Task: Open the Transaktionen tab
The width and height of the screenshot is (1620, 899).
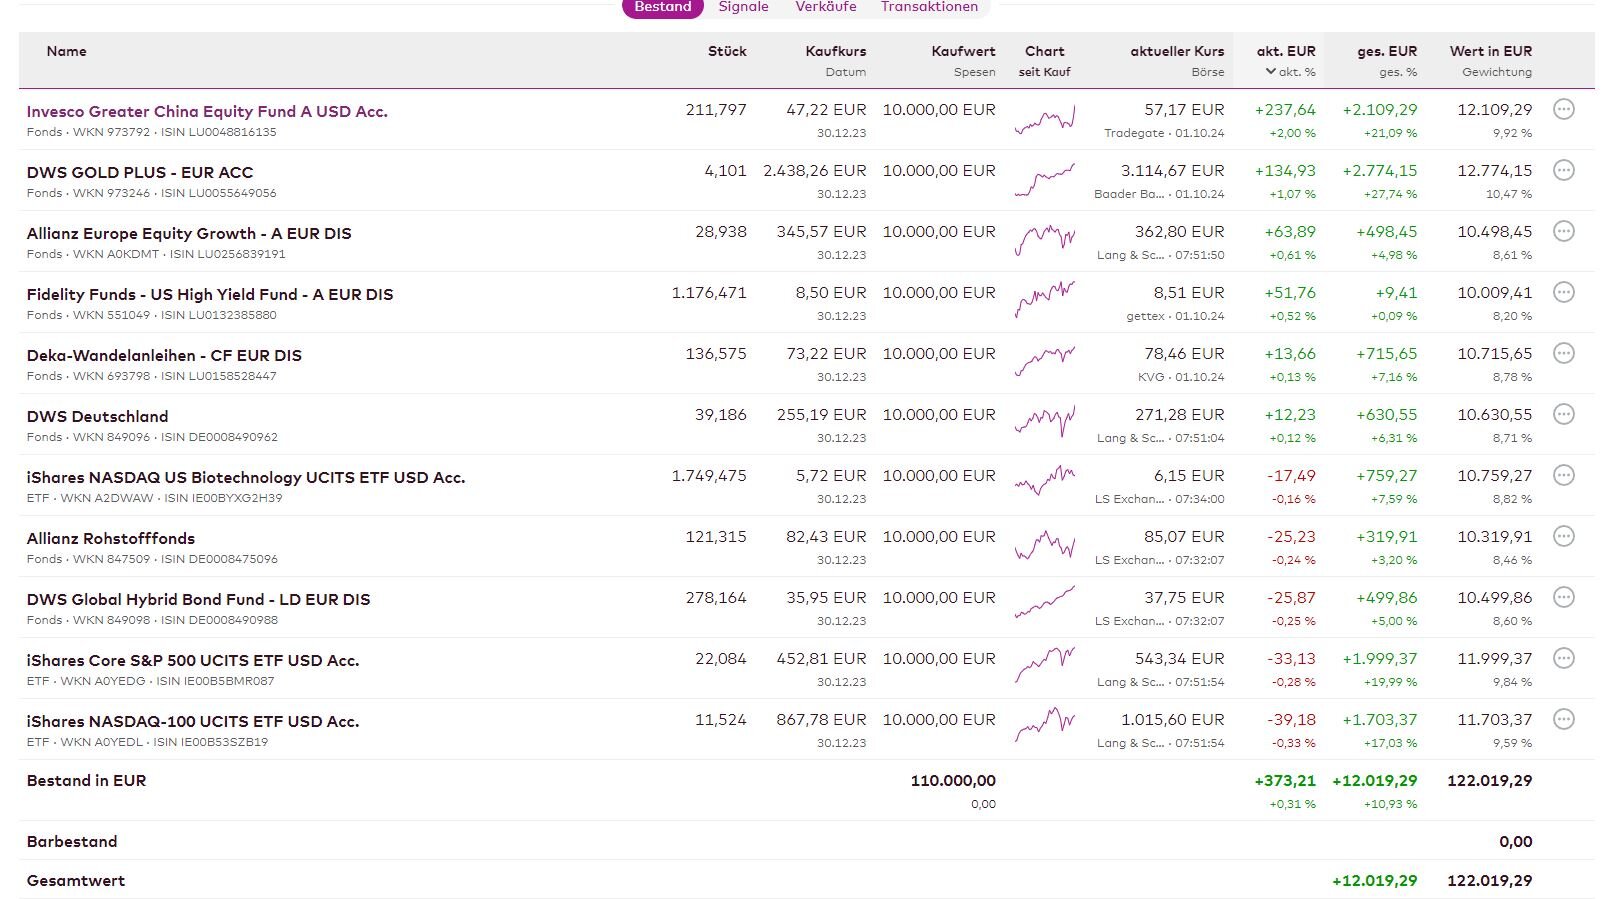Action: (929, 7)
